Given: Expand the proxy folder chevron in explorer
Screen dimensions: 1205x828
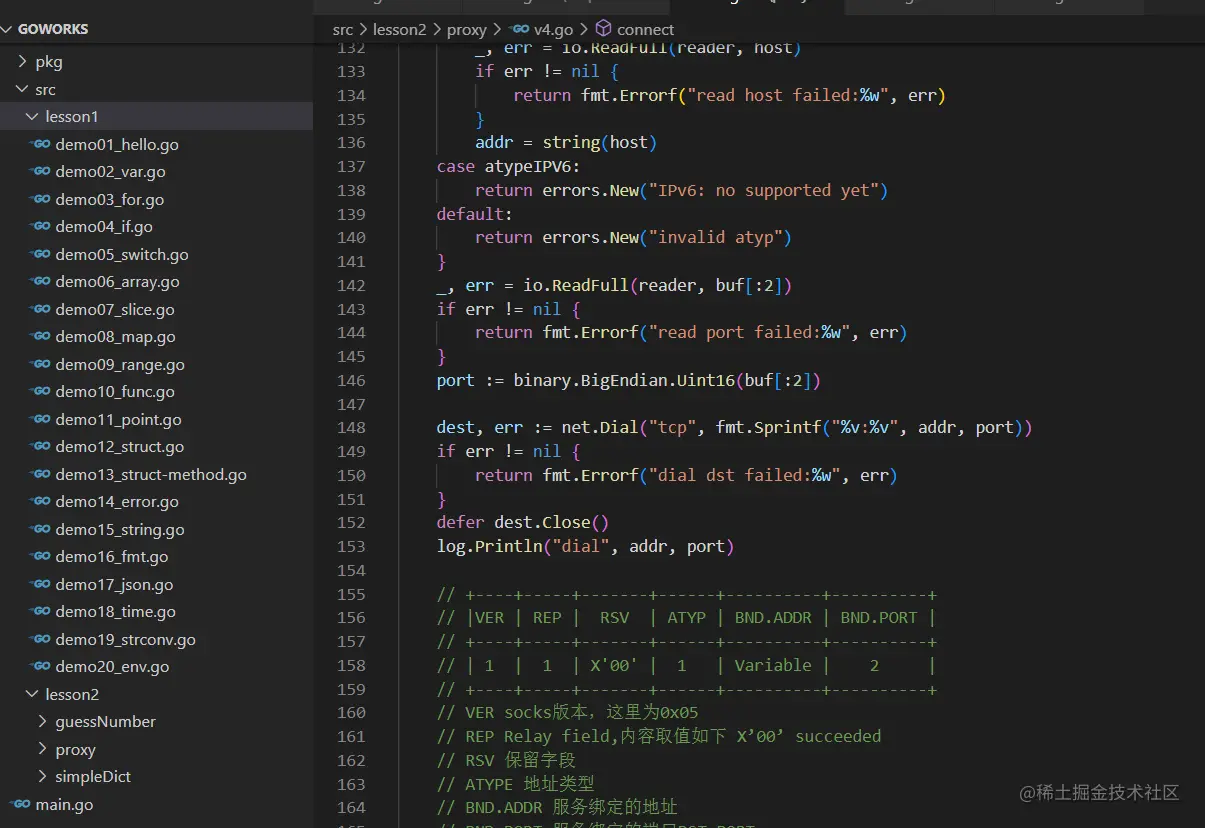Looking at the screenshot, I should [42, 749].
